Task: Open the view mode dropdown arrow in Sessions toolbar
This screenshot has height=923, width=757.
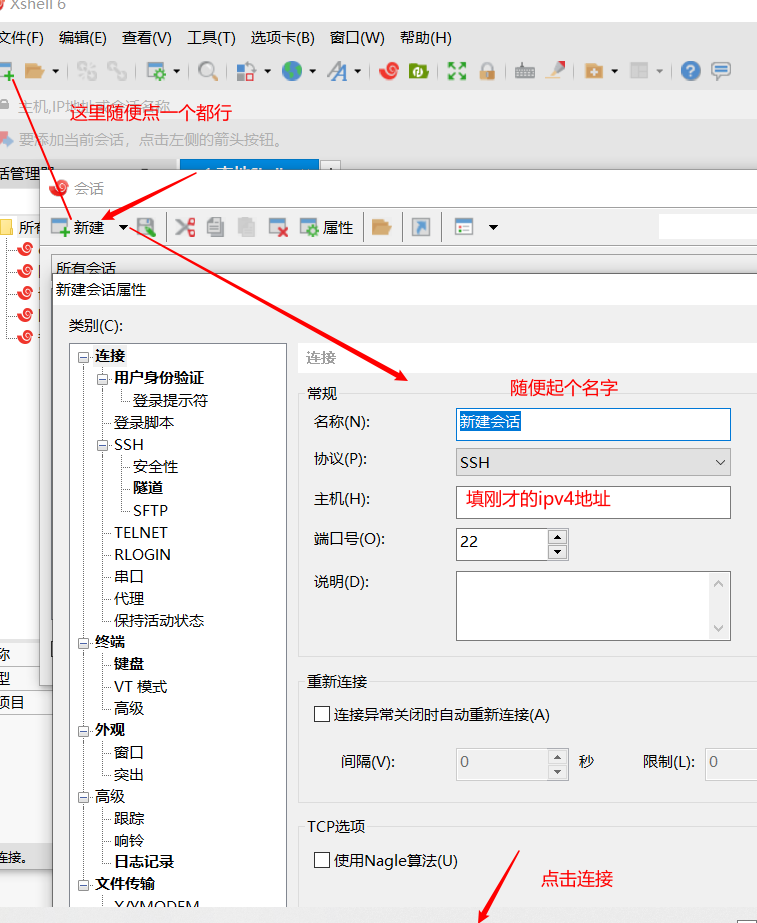Action: (x=493, y=227)
